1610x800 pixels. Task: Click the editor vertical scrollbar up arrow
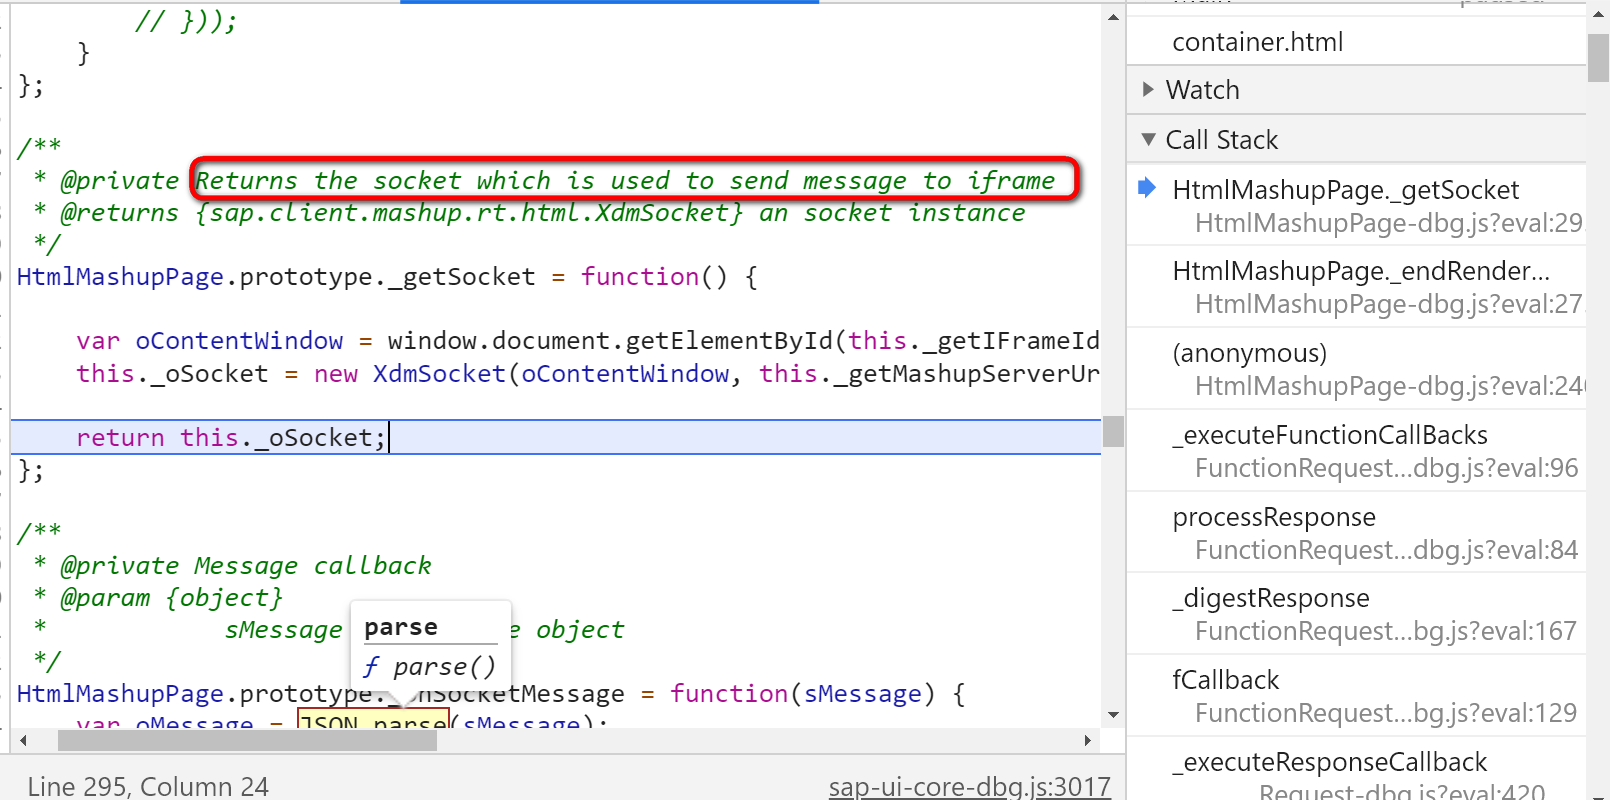[x=1113, y=17]
